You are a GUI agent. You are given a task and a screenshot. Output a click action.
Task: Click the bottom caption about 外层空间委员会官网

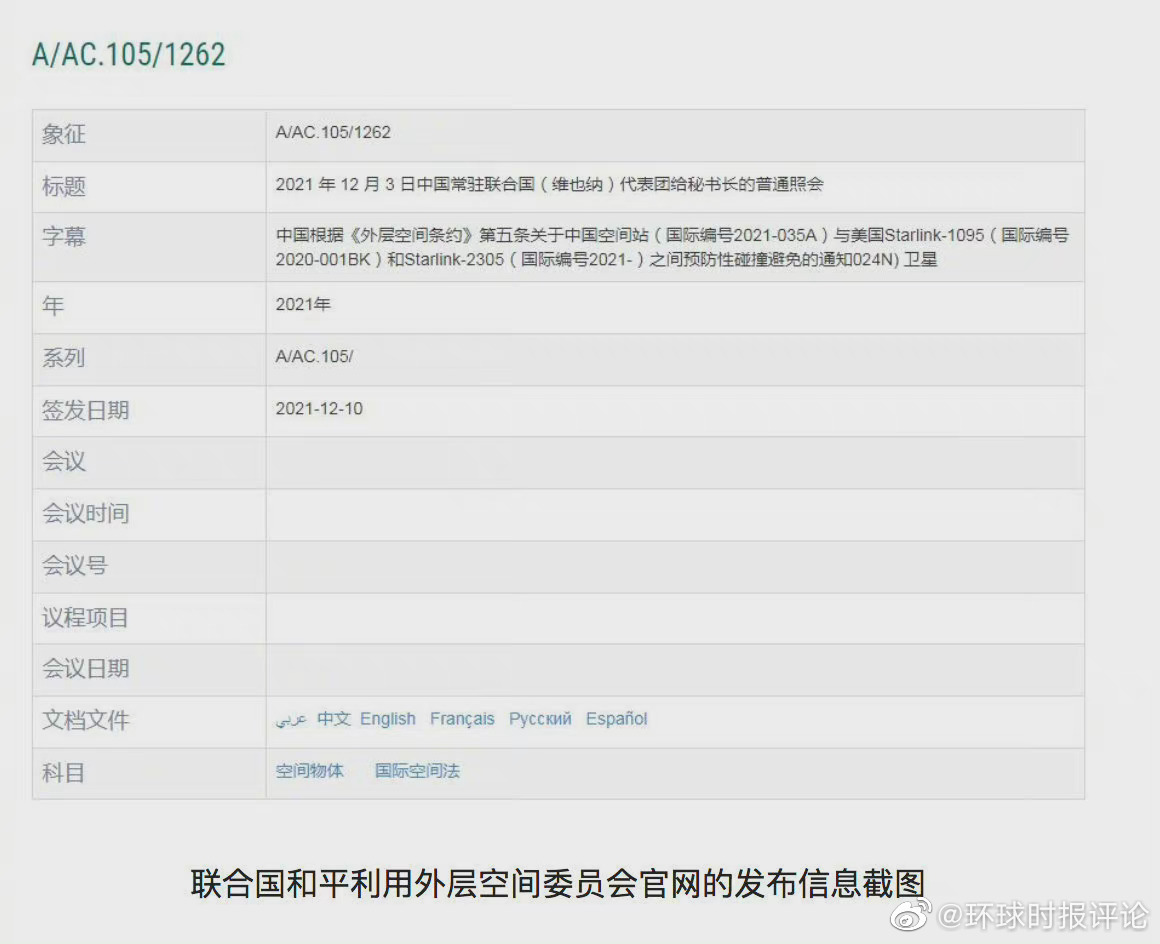point(558,883)
